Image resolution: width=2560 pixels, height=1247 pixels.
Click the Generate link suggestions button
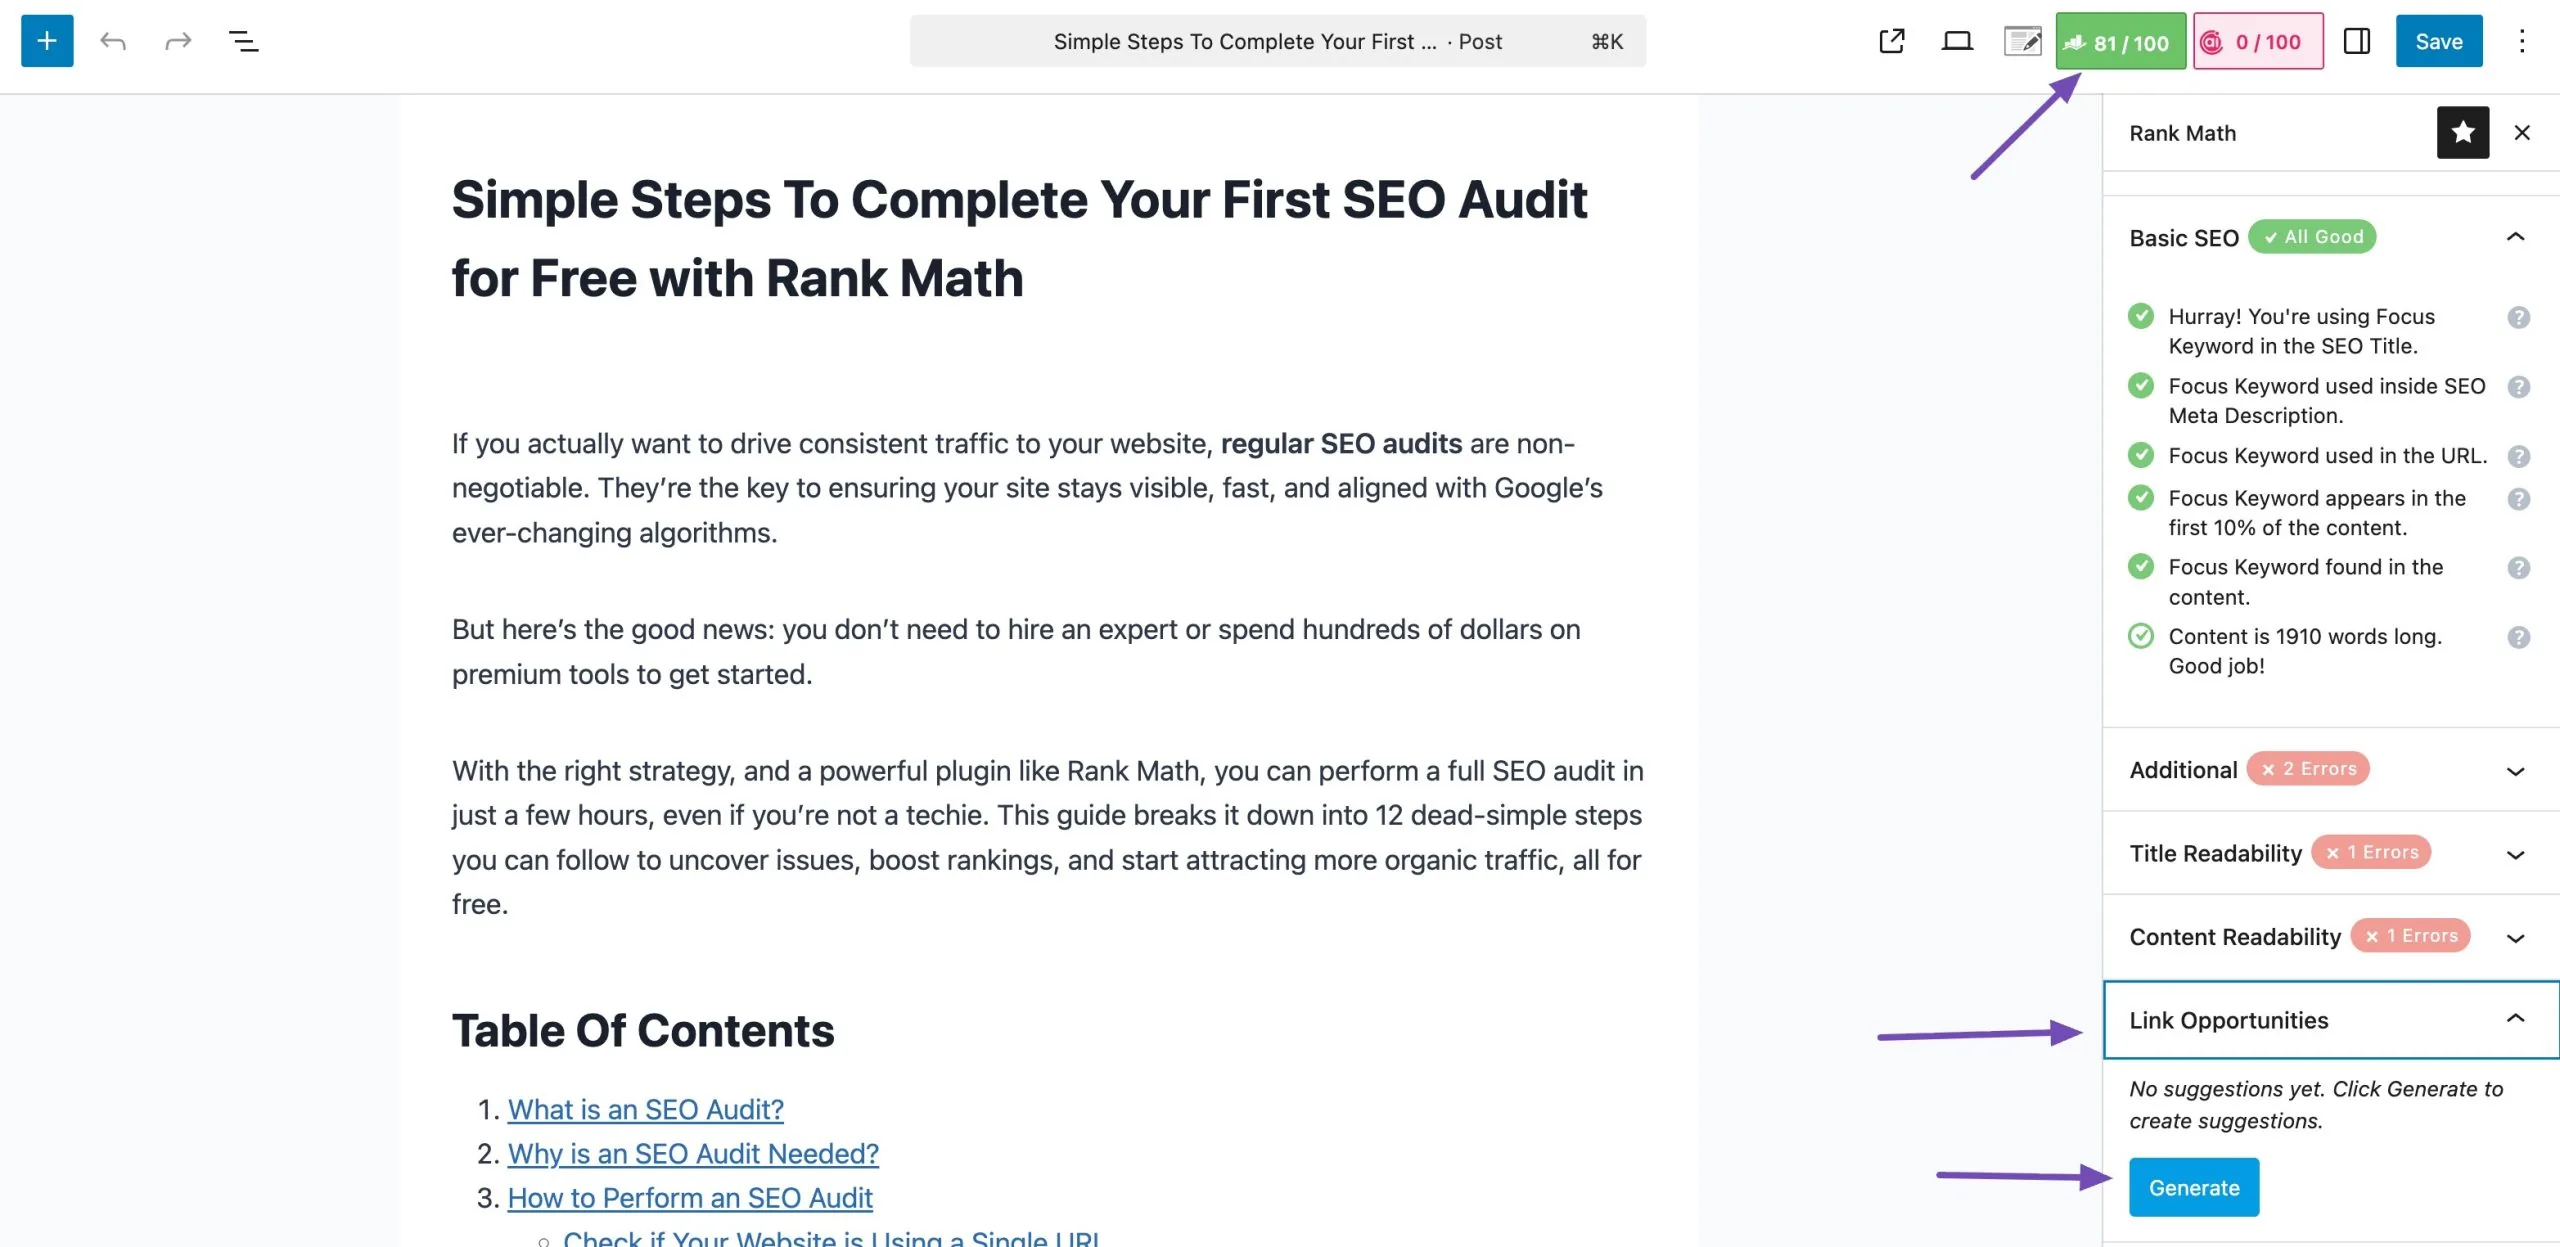pyautogui.click(x=2193, y=1187)
